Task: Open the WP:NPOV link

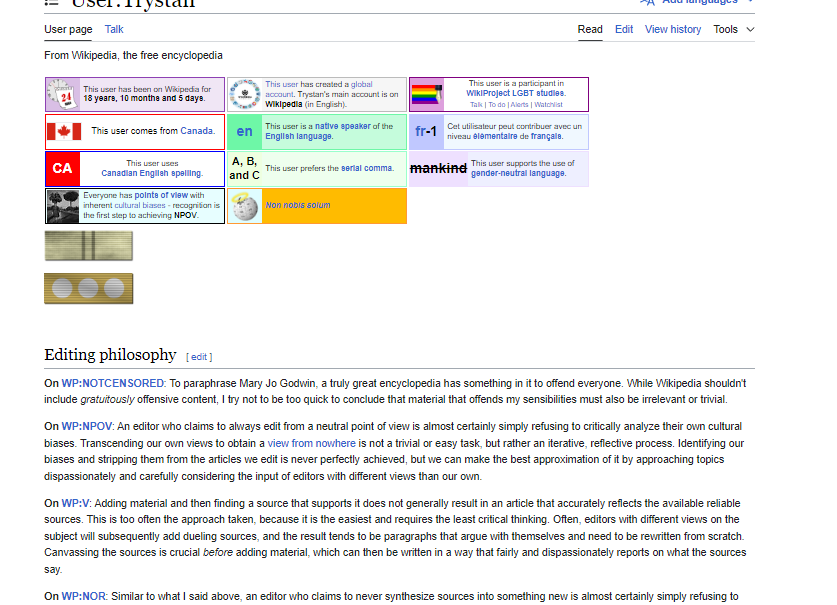Action: 86,427
